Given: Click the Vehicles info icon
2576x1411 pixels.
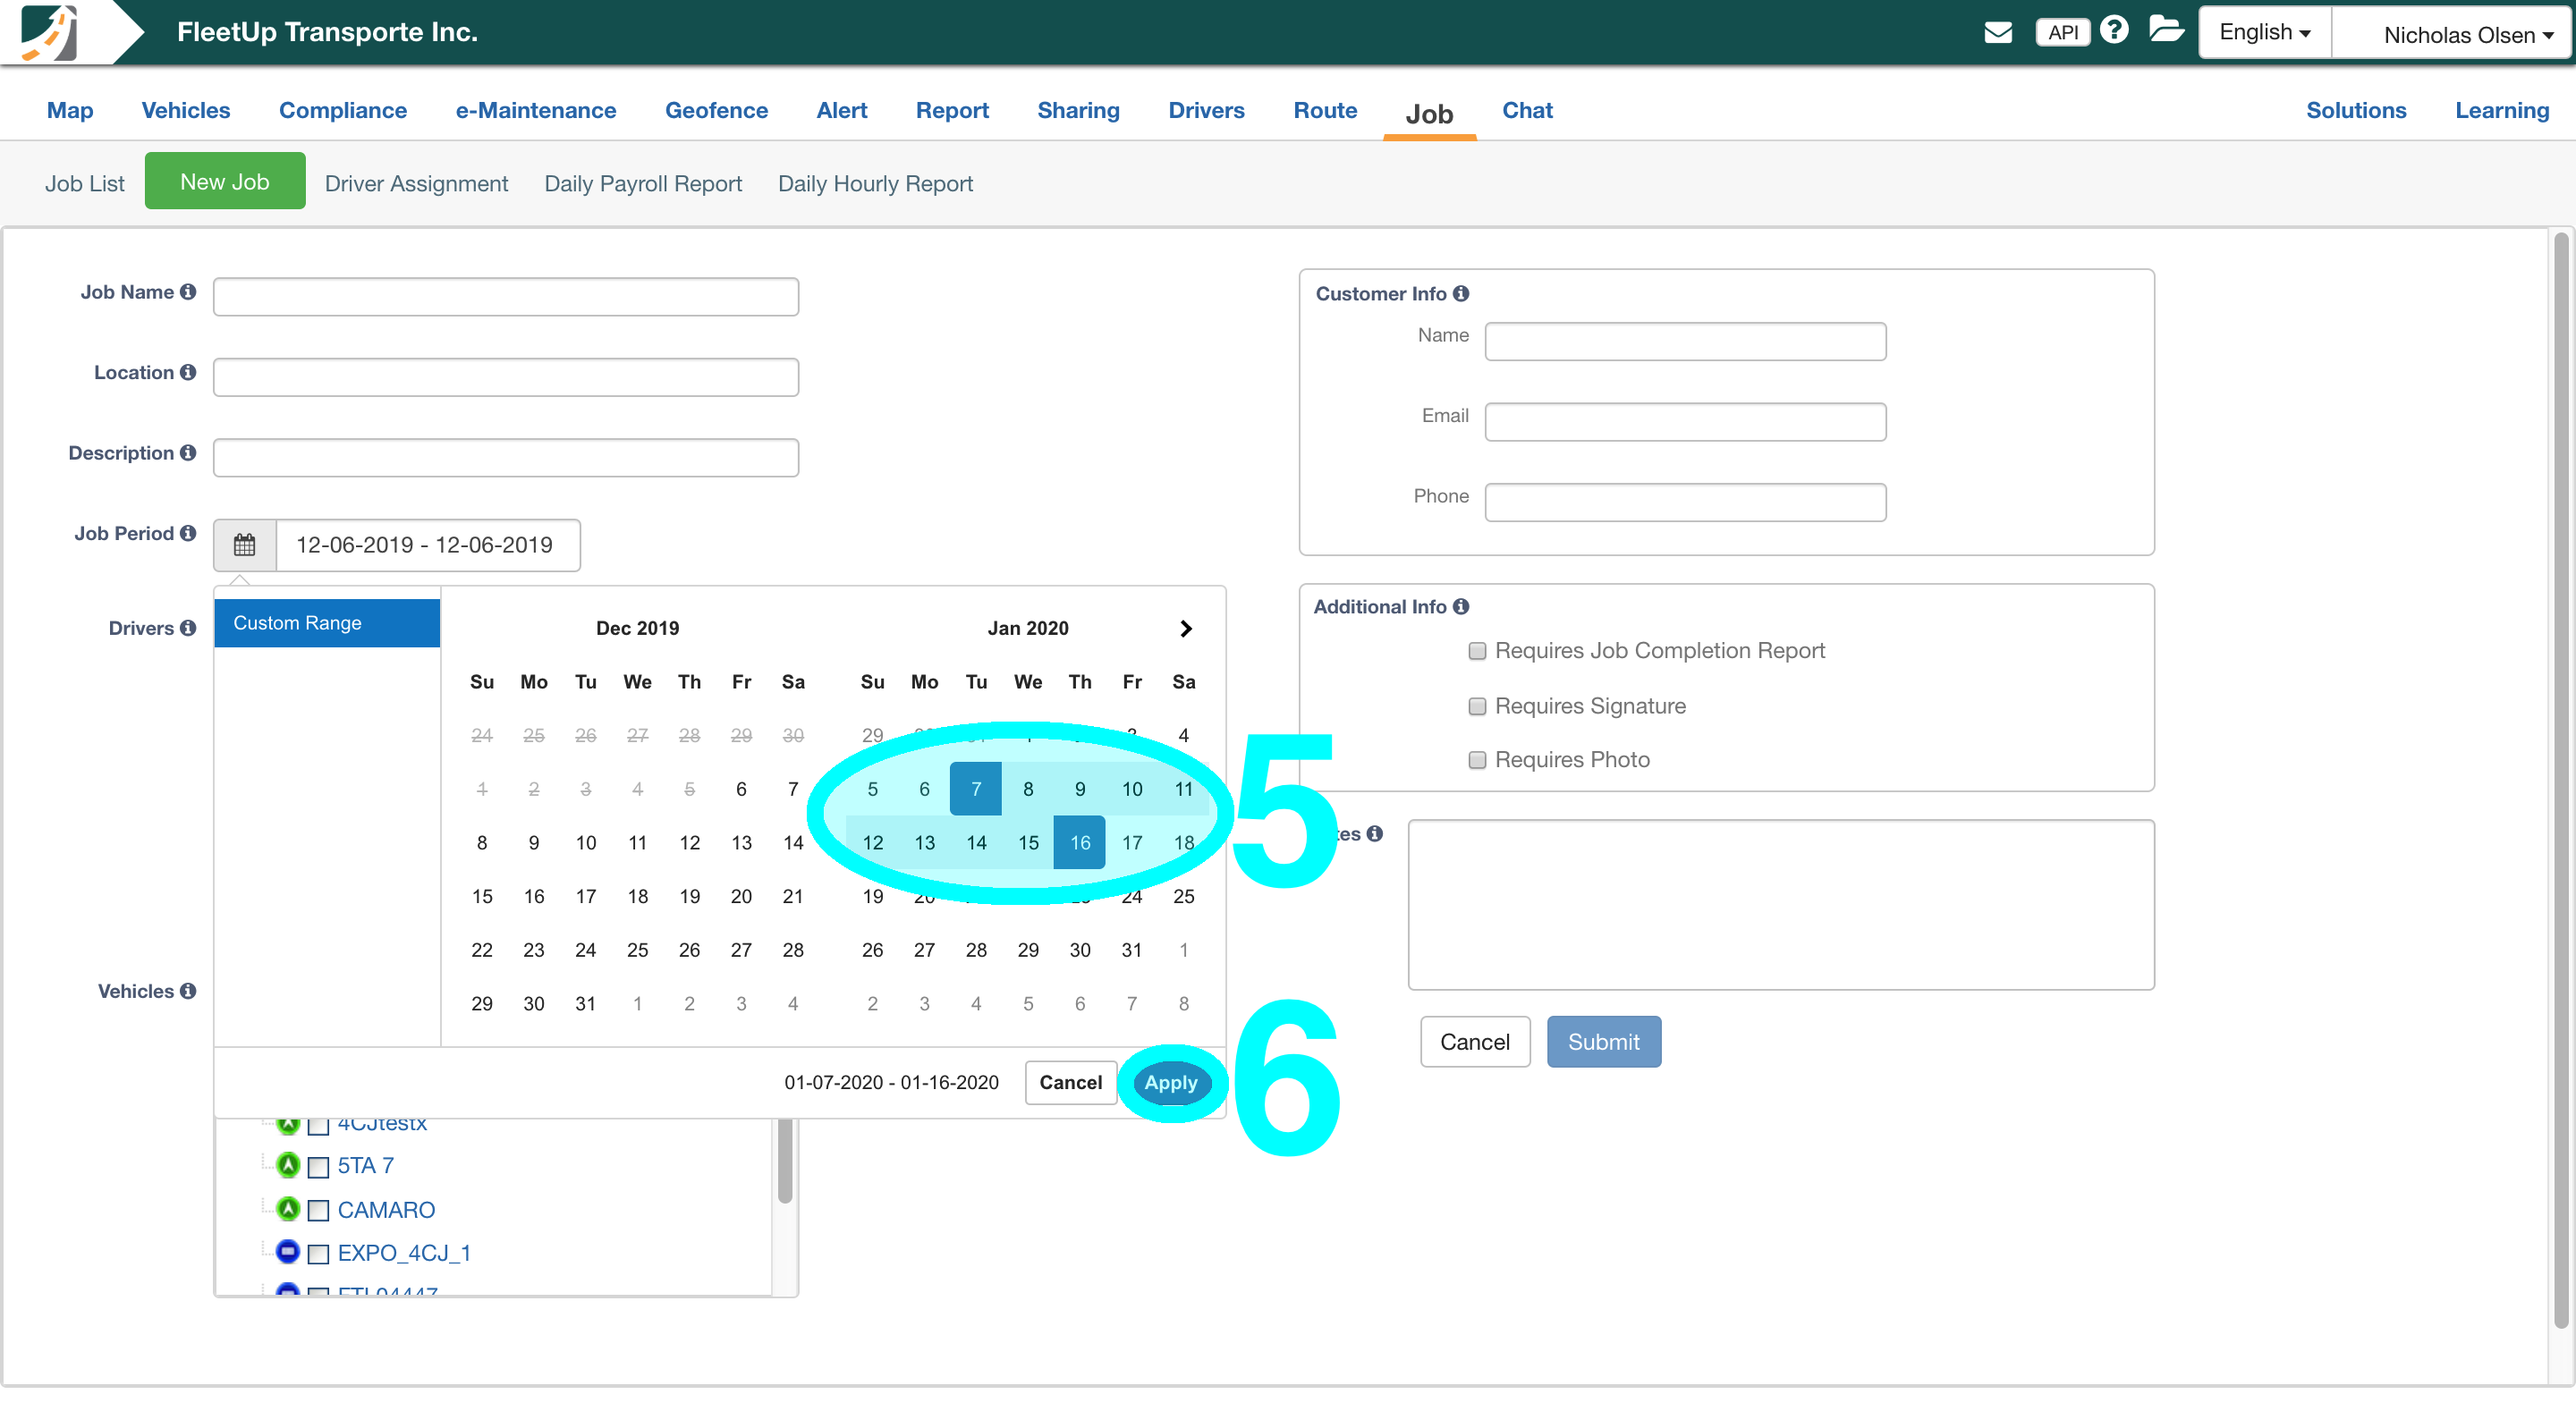Looking at the screenshot, I should tap(188, 991).
